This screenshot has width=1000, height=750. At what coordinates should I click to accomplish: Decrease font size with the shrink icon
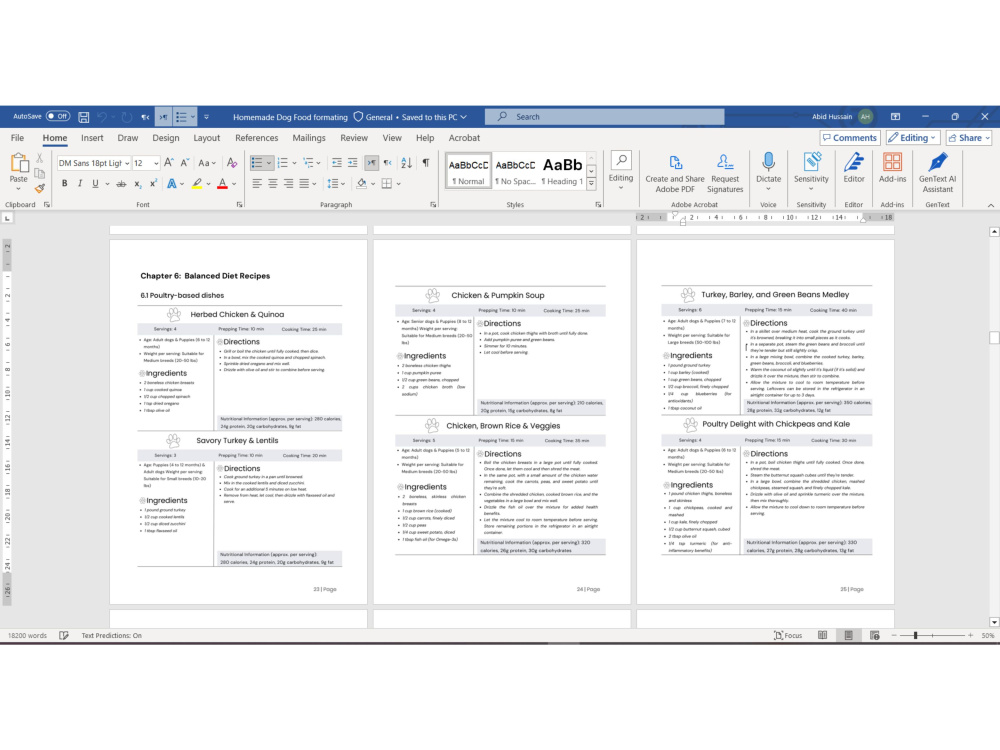click(184, 163)
